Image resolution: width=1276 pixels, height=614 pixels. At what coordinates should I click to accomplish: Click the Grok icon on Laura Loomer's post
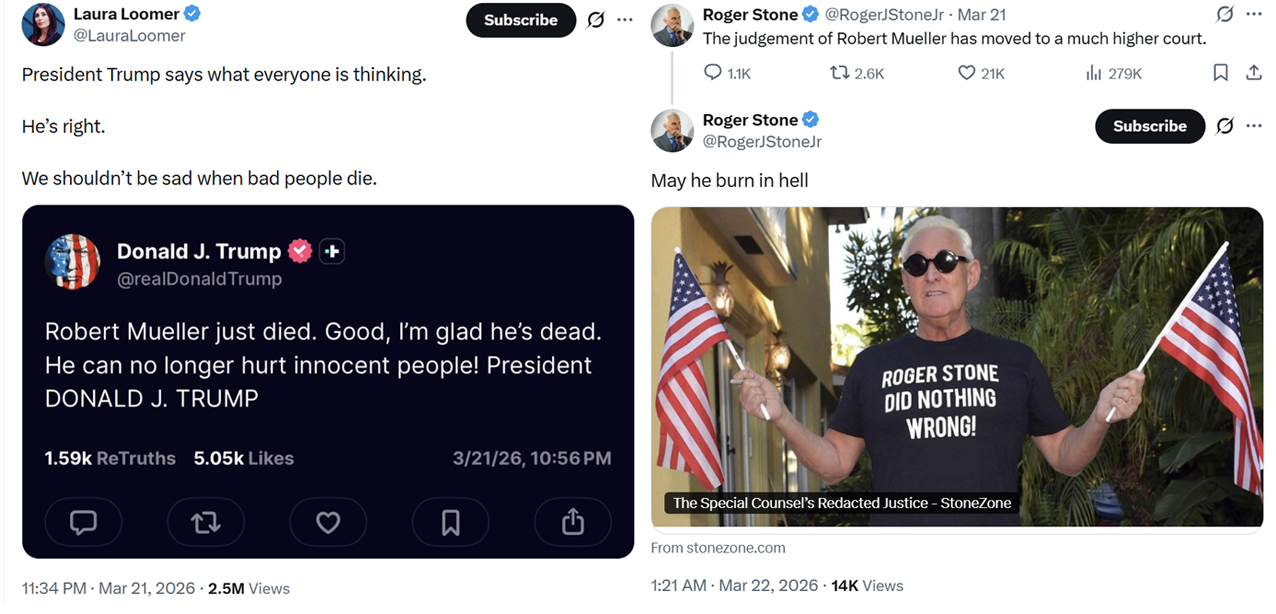[596, 20]
